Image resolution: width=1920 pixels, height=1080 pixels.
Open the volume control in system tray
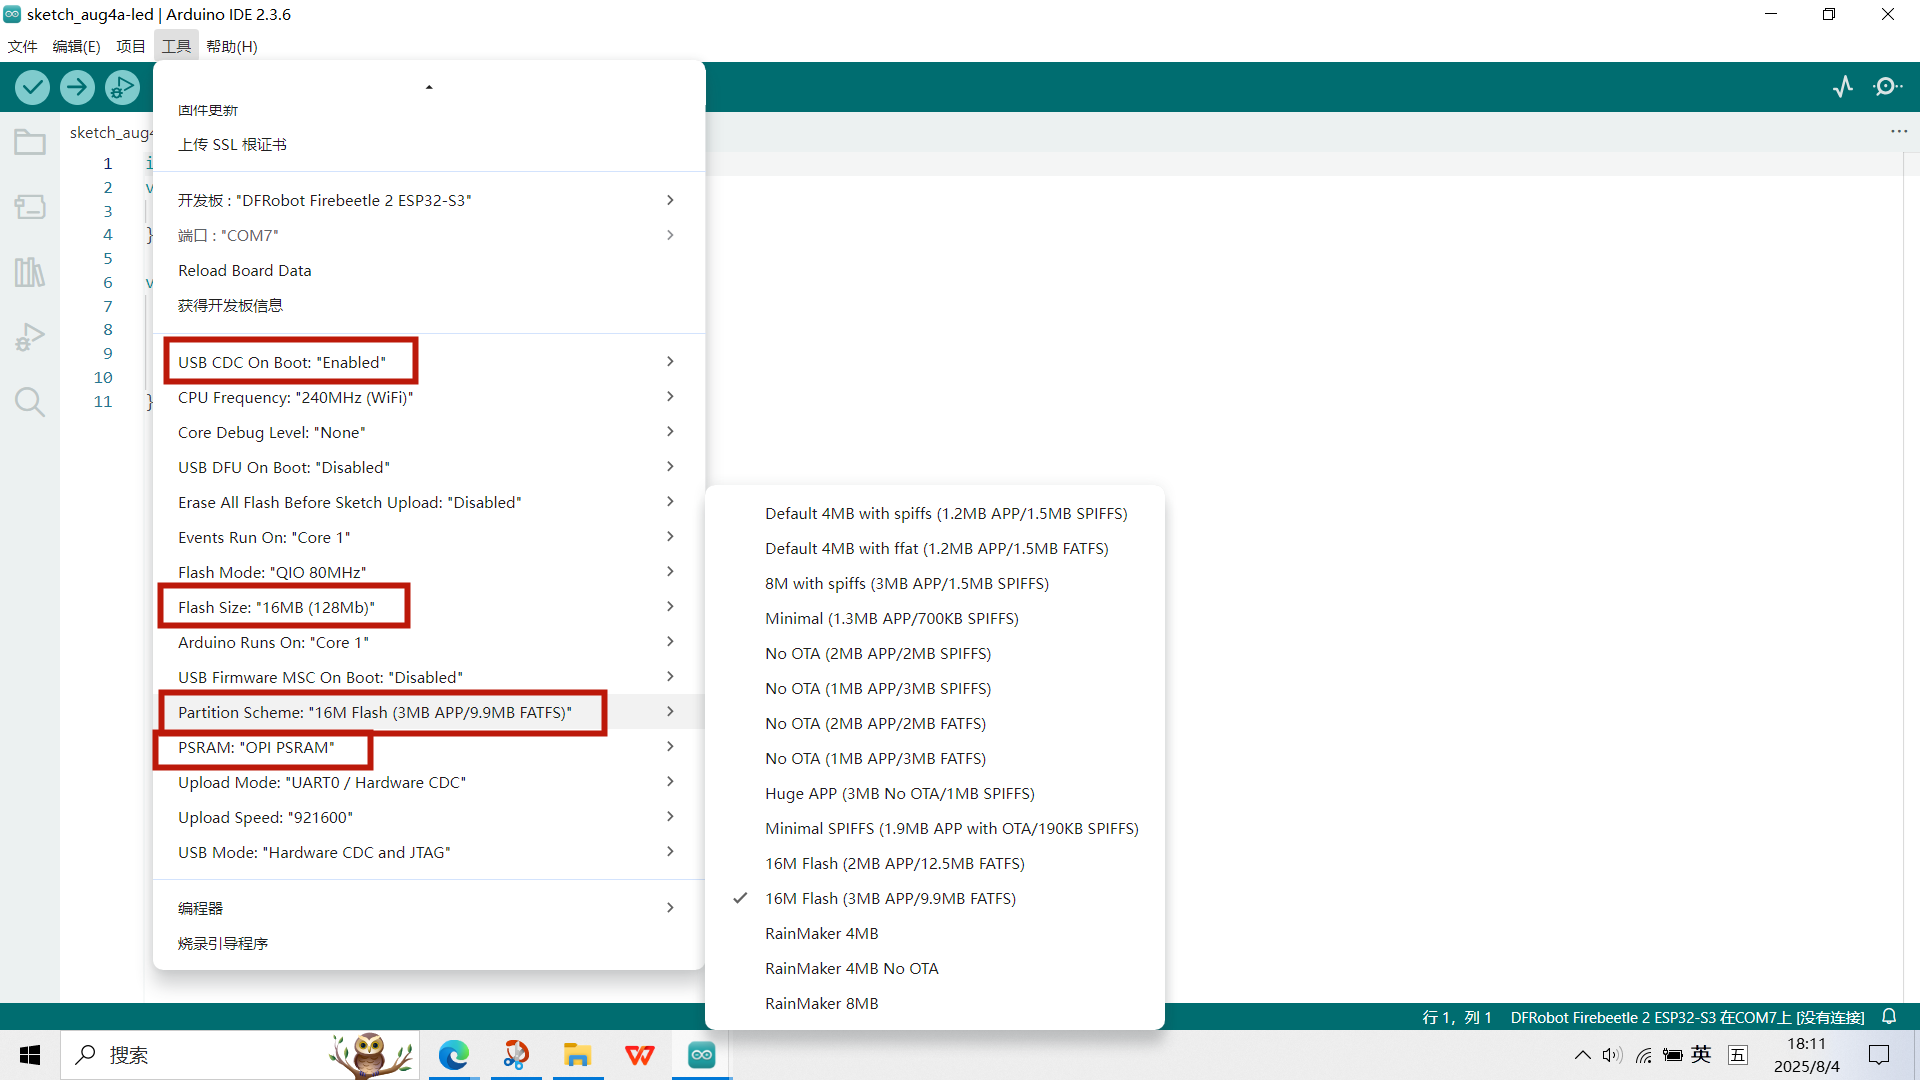[x=1612, y=1055]
